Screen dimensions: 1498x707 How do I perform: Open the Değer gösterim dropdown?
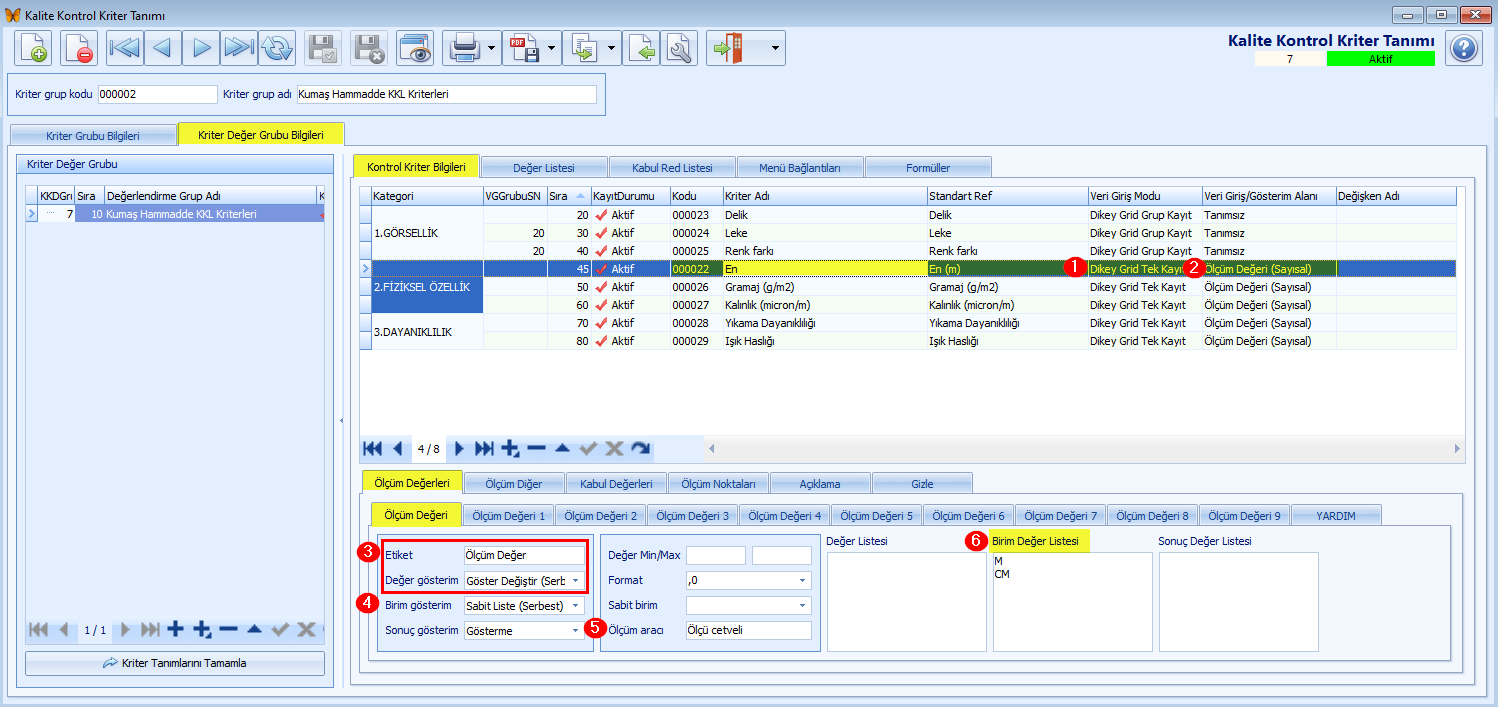tap(575, 581)
